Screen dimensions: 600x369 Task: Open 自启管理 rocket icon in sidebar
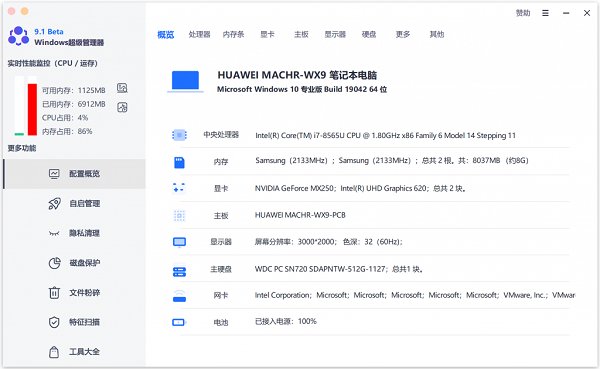(54, 204)
